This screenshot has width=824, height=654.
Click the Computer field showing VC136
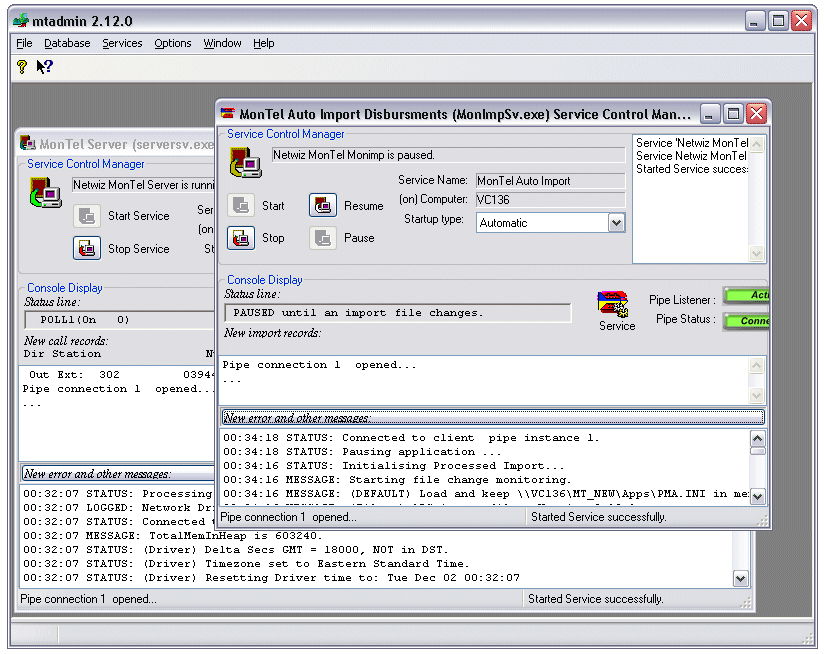point(550,200)
